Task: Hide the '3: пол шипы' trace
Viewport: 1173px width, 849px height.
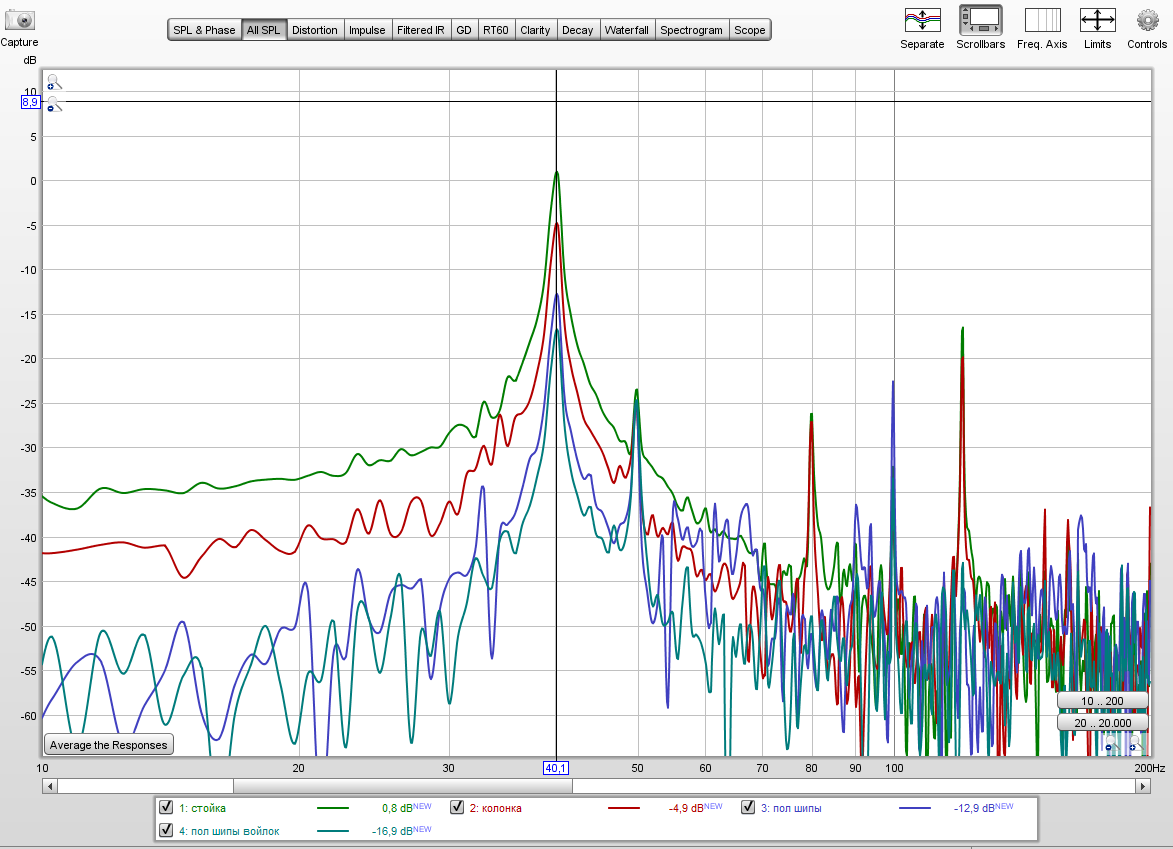Action: (748, 807)
